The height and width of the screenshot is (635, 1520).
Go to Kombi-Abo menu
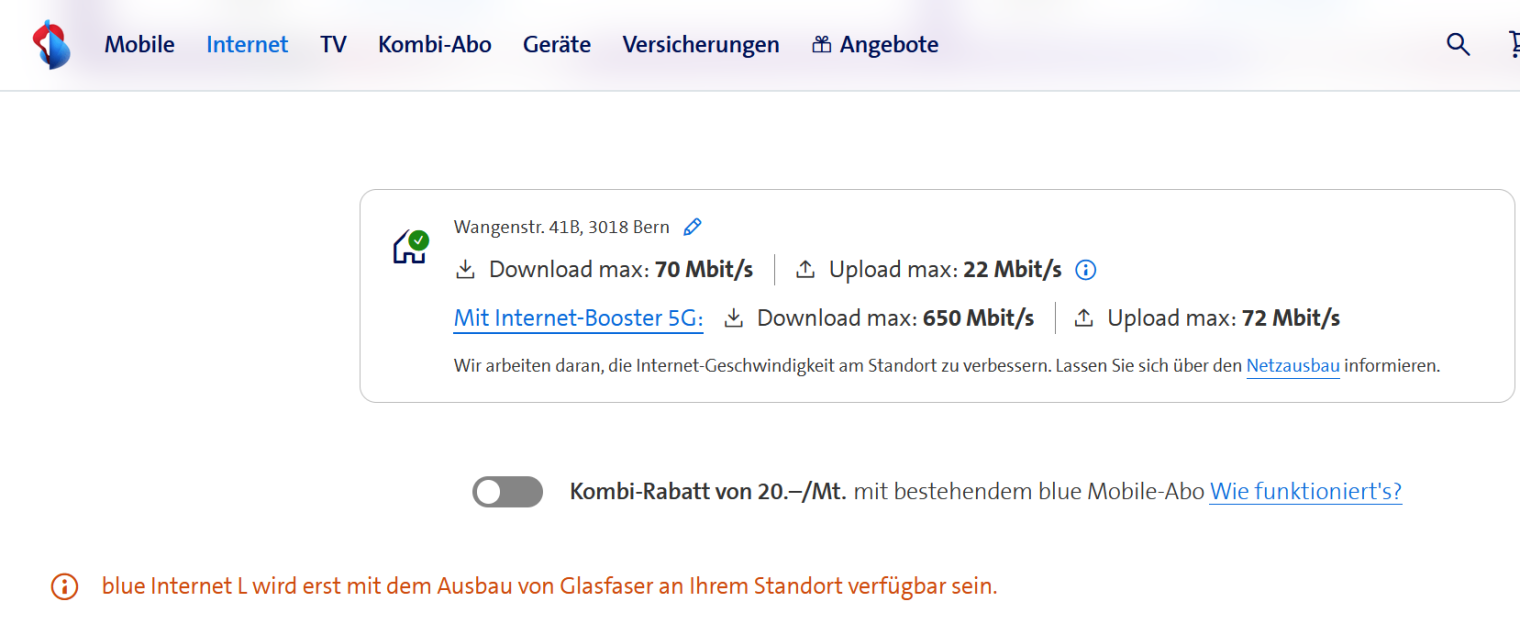tap(434, 45)
